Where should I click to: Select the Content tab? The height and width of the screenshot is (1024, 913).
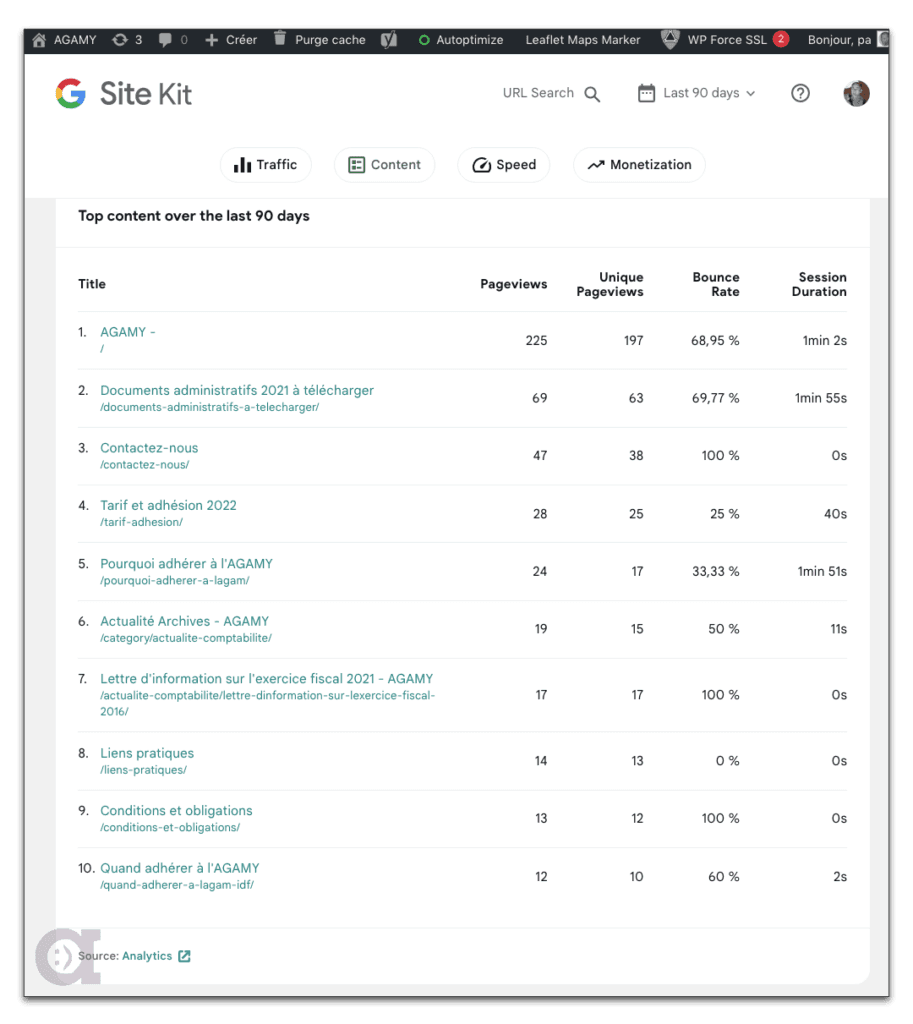(384, 165)
